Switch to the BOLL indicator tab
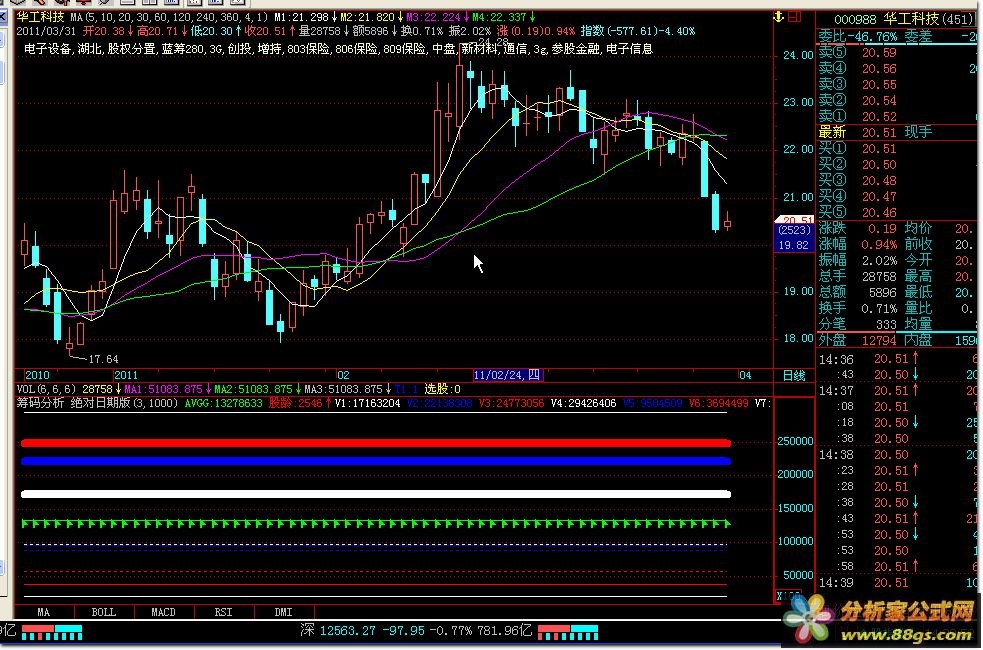This screenshot has height=650, width=983. coord(103,612)
